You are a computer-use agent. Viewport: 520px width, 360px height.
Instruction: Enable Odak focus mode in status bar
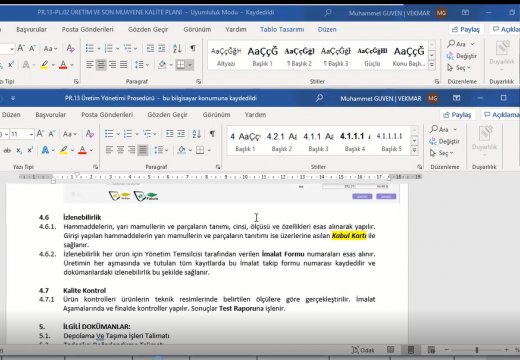click(363, 350)
